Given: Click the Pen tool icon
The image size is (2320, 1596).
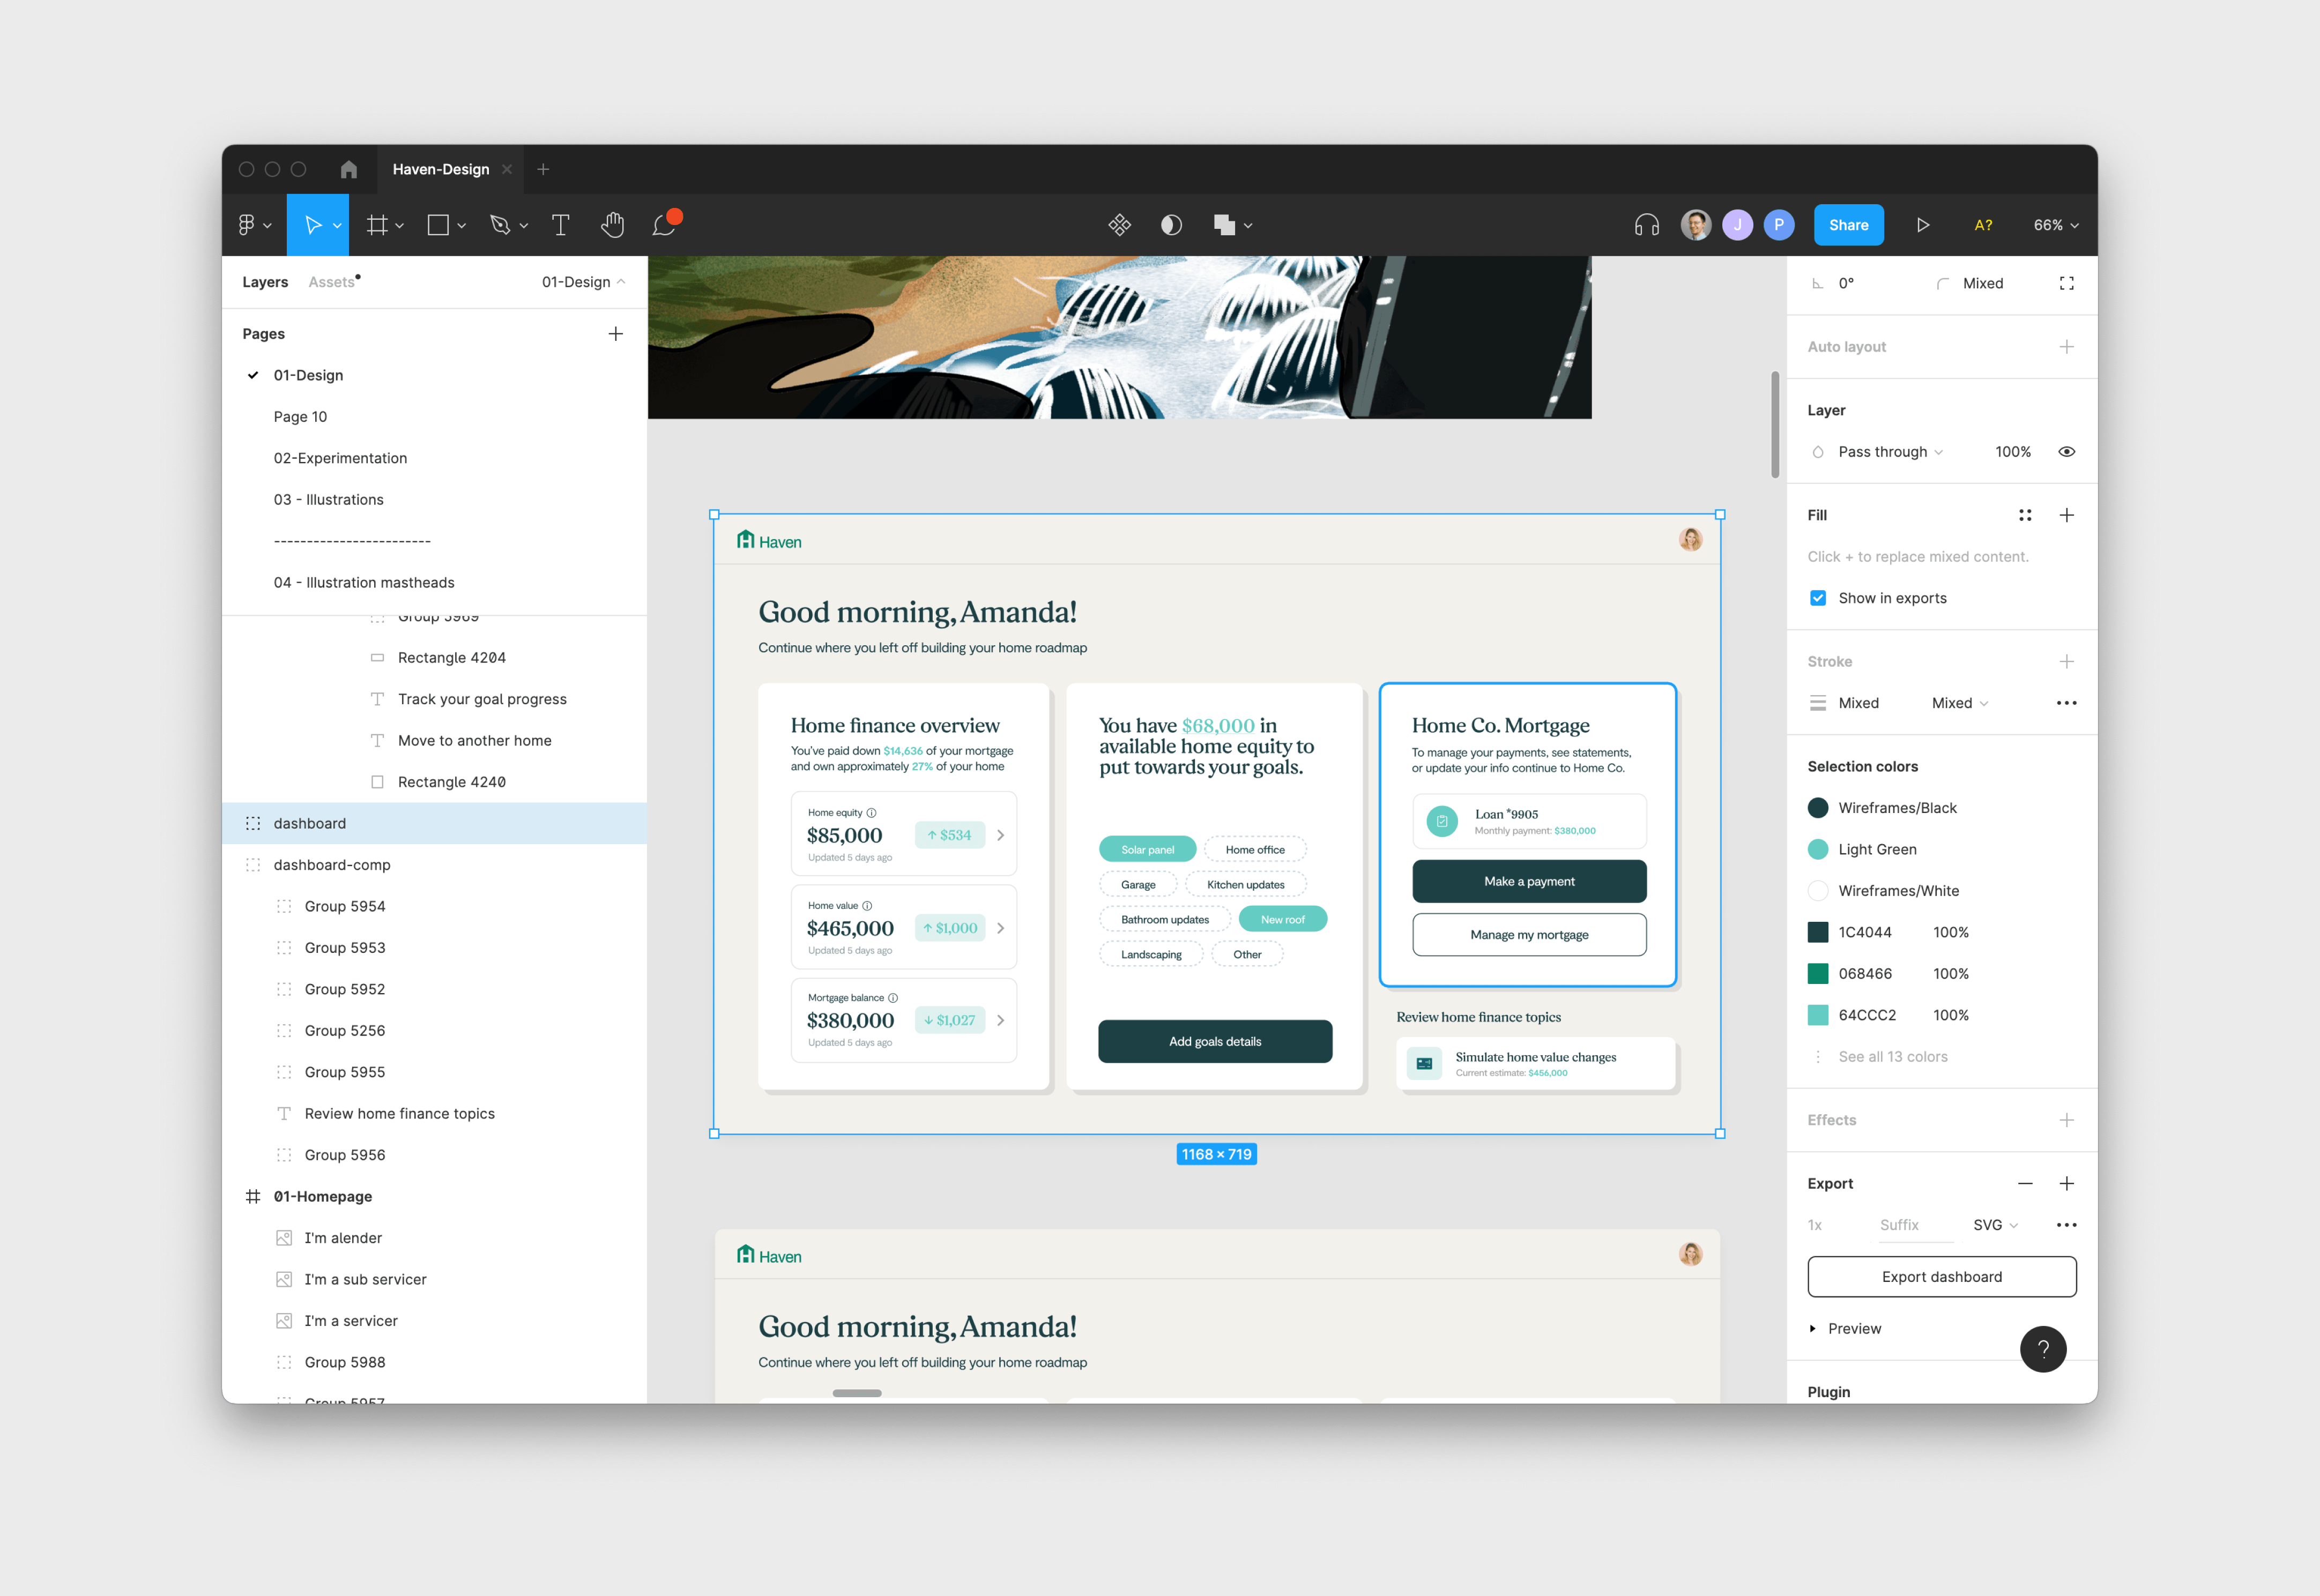Looking at the screenshot, I should [500, 225].
